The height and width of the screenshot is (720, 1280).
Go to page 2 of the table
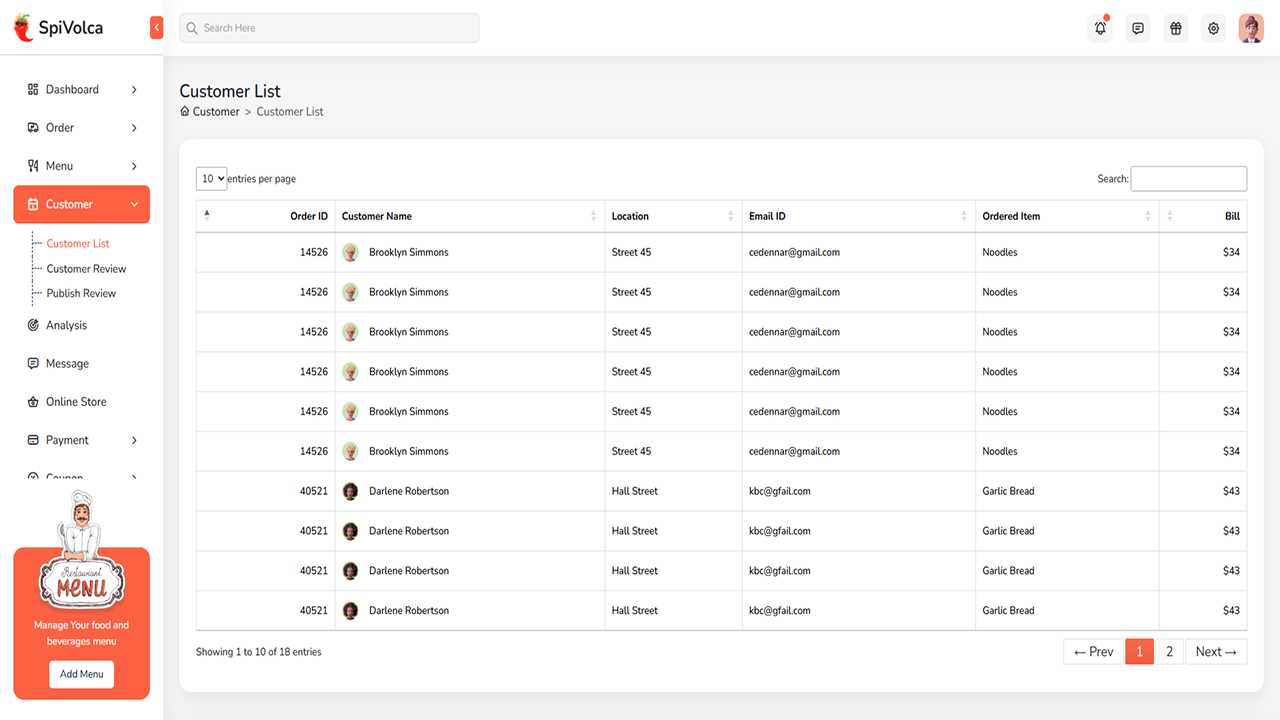coord(1169,652)
